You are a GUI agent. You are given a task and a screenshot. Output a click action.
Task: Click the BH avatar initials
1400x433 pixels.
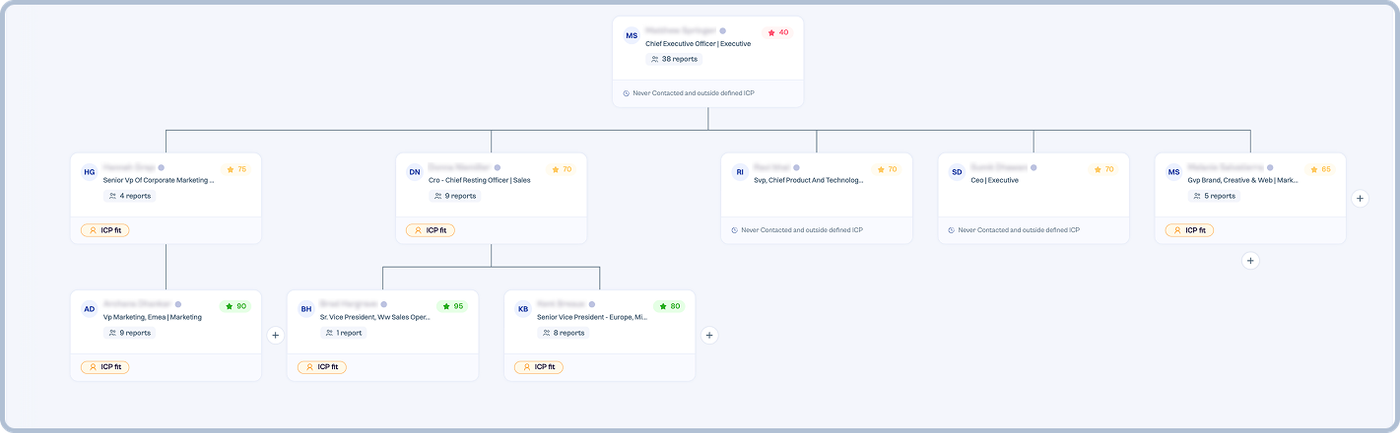[x=307, y=309]
